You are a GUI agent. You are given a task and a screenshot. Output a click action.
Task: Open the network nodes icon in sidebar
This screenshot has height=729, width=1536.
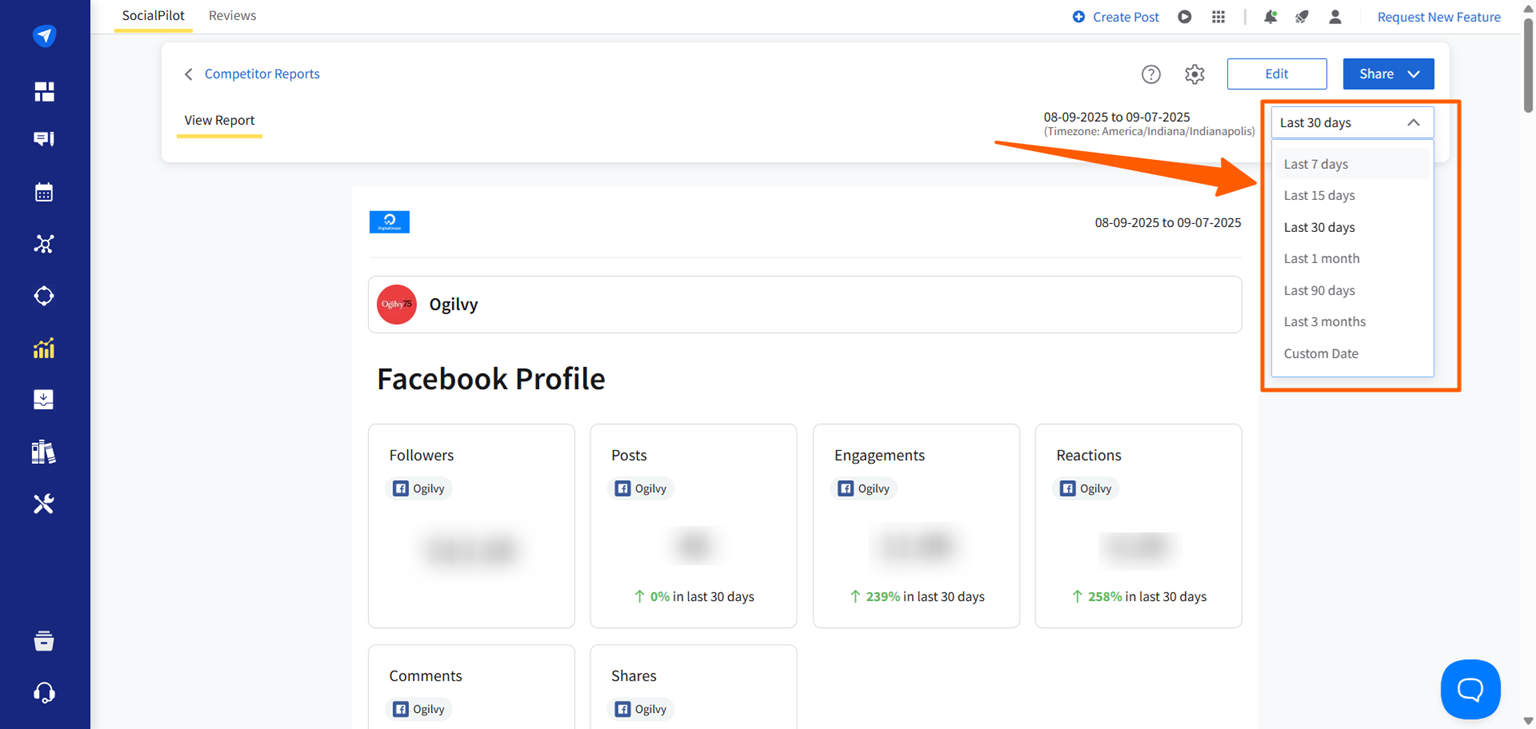click(44, 244)
